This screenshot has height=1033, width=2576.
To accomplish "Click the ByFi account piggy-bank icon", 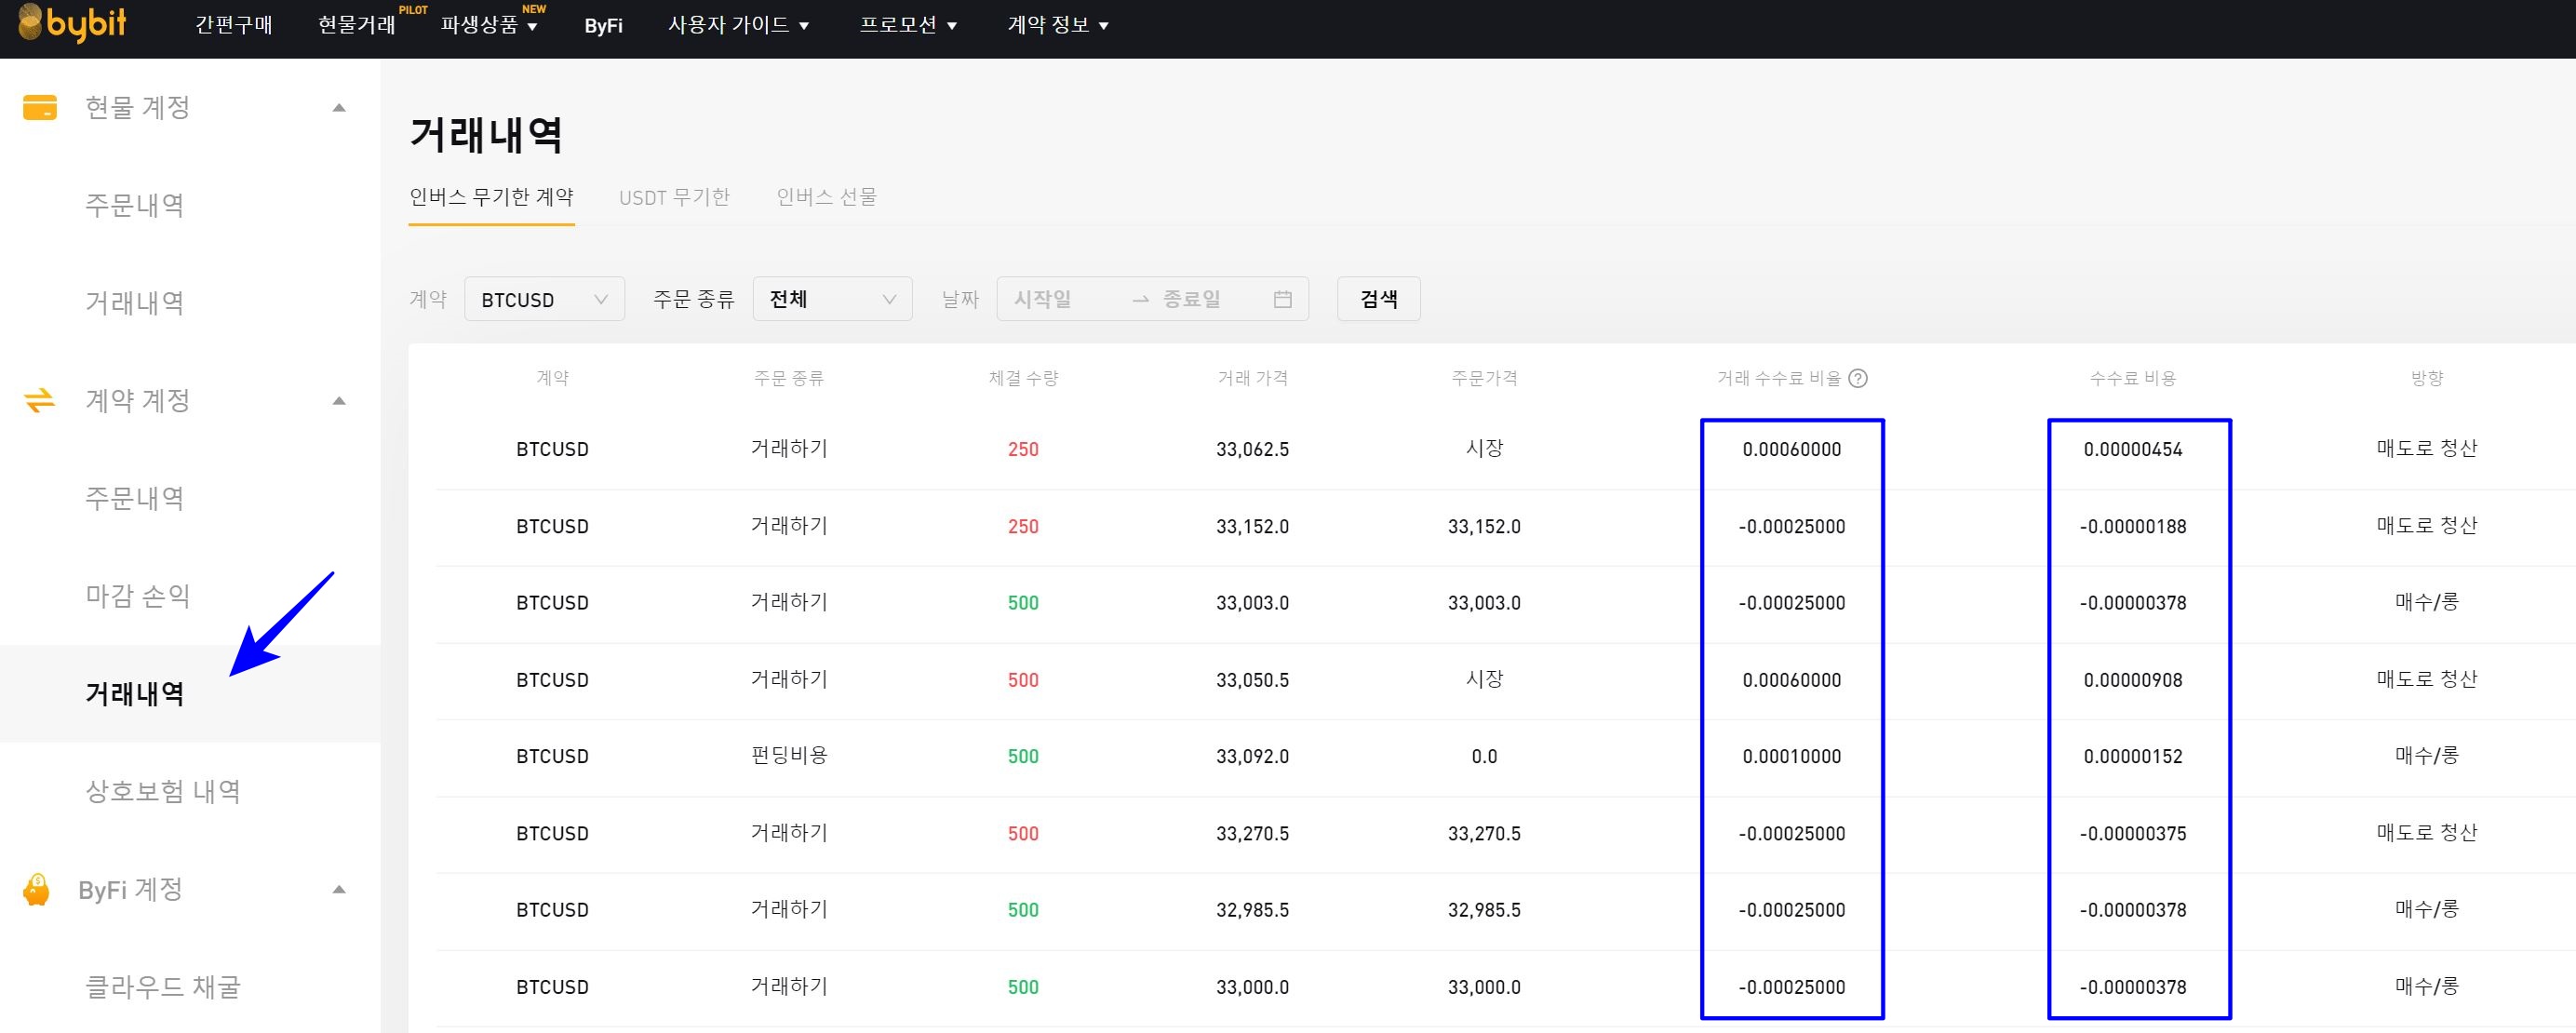I will [x=37, y=889].
